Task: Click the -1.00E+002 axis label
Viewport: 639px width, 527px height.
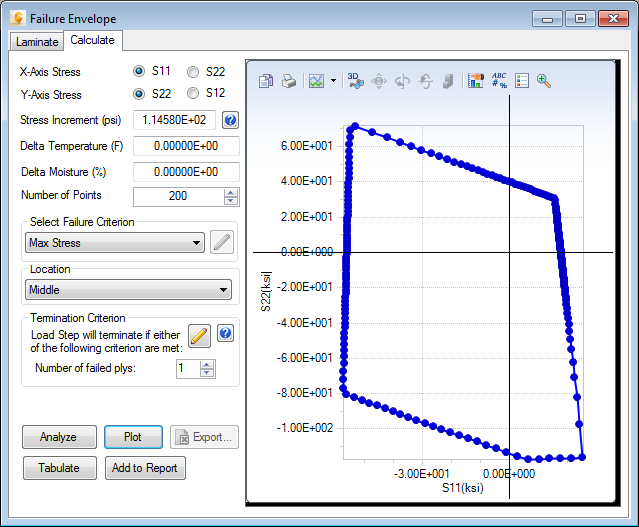Action: (x=305, y=428)
